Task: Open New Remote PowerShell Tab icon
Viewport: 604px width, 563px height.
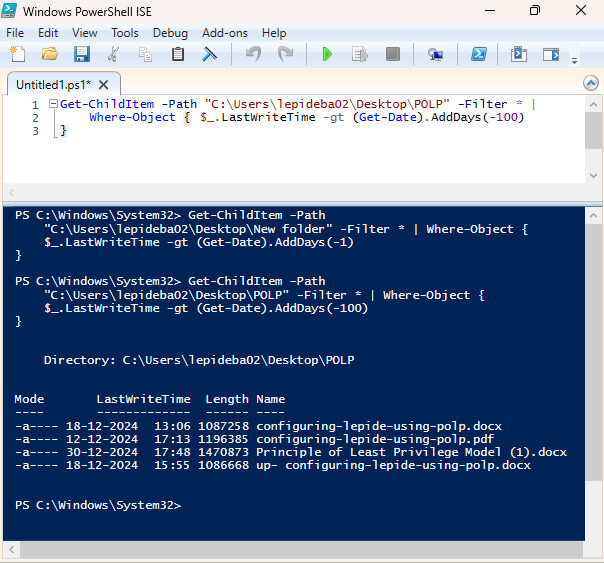Action: pos(435,54)
